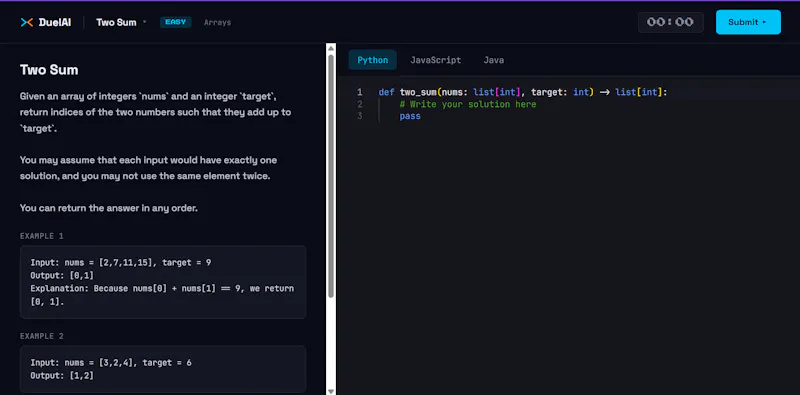Click line number 1 in the editor
Screen dimensions: 800x395
pyautogui.click(x=360, y=92)
